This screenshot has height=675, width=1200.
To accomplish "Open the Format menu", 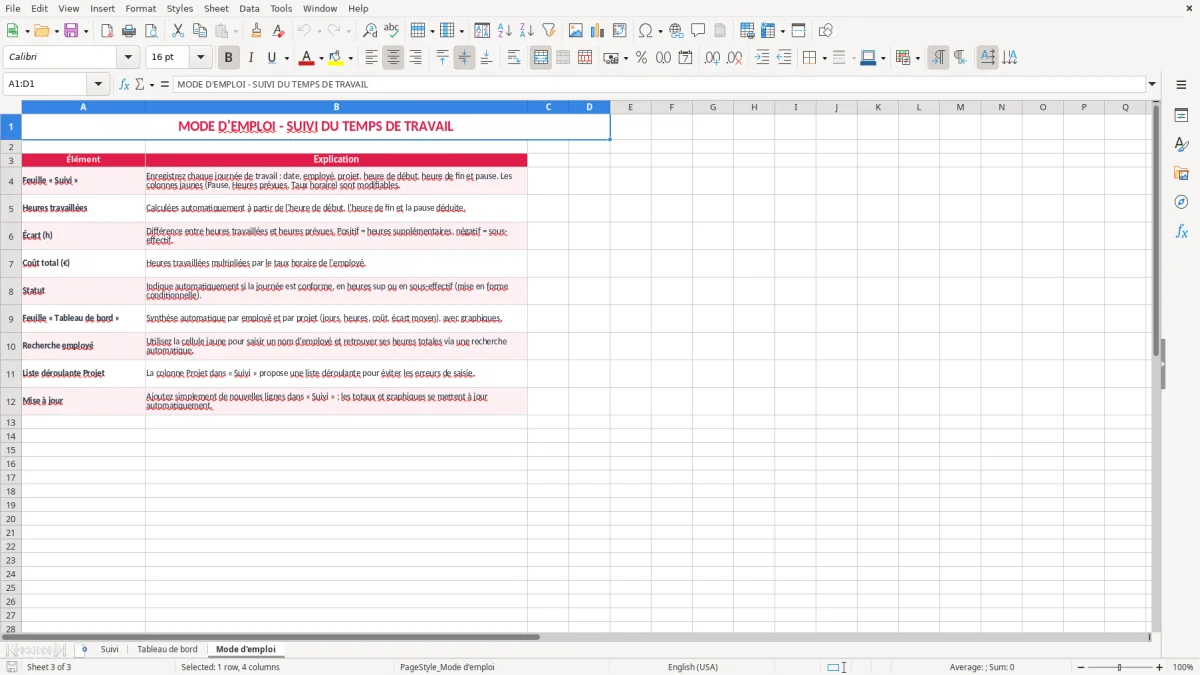I will click(x=141, y=8).
